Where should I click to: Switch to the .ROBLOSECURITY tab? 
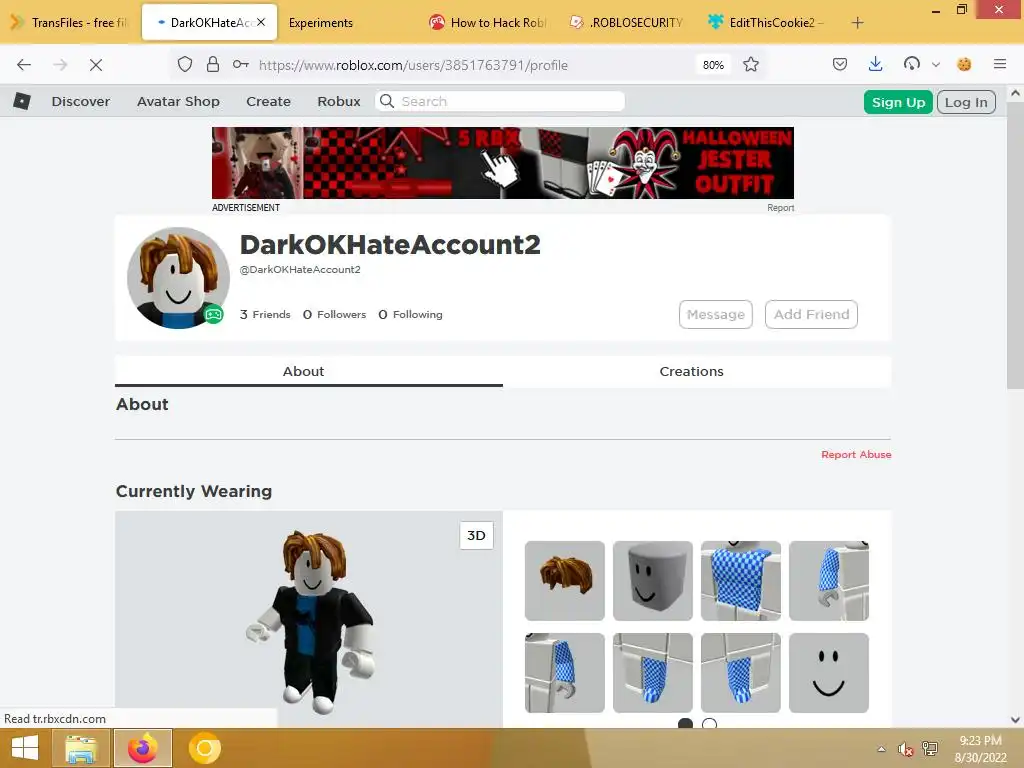click(x=628, y=23)
